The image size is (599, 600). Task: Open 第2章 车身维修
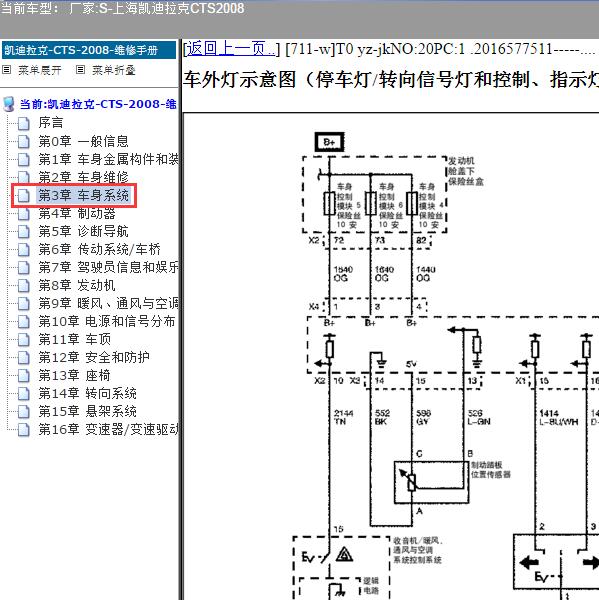tap(83, 177)
